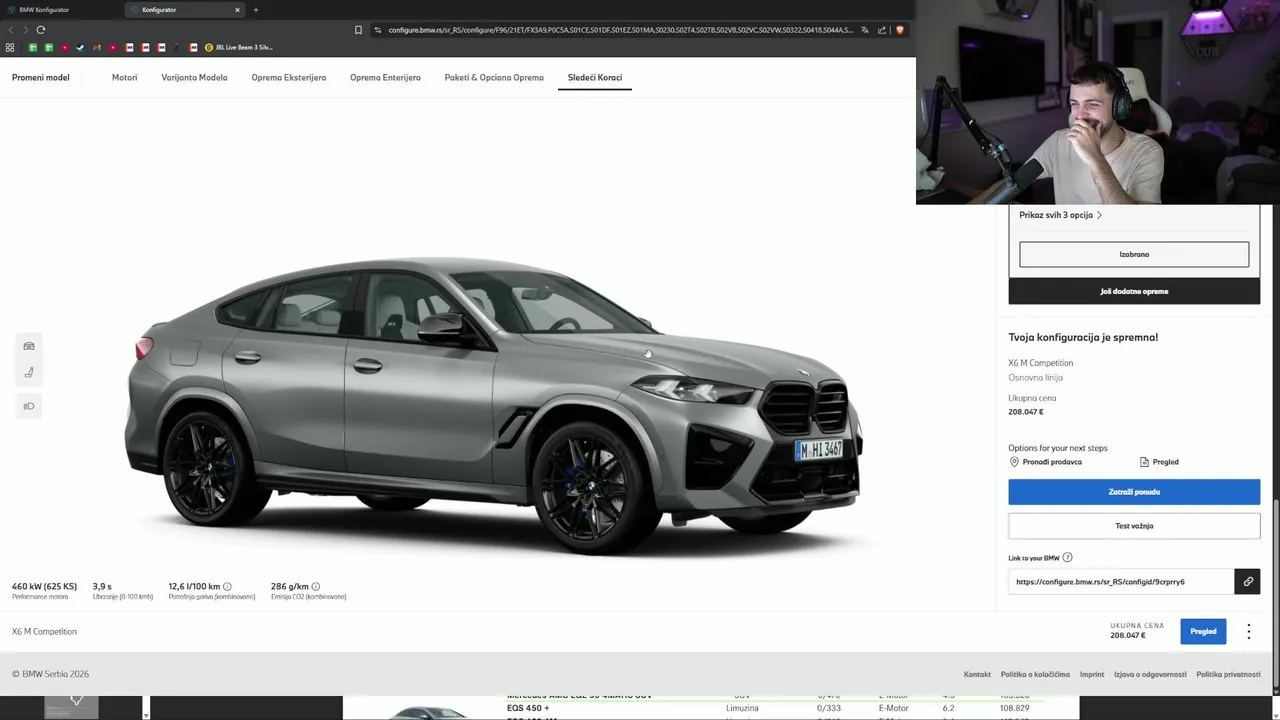The width and height of the screenshot is (1280, 720).
Task: Open Politika privatnosti footer link
Action: (1228, 674)
